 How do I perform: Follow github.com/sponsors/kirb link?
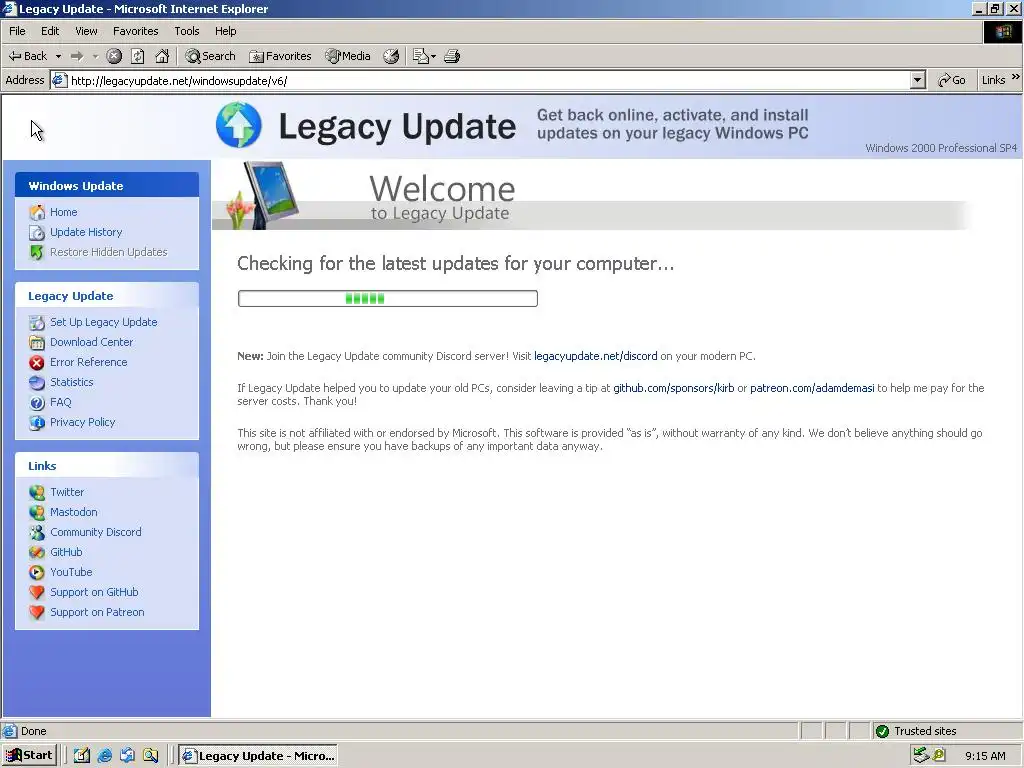[673, 388]
